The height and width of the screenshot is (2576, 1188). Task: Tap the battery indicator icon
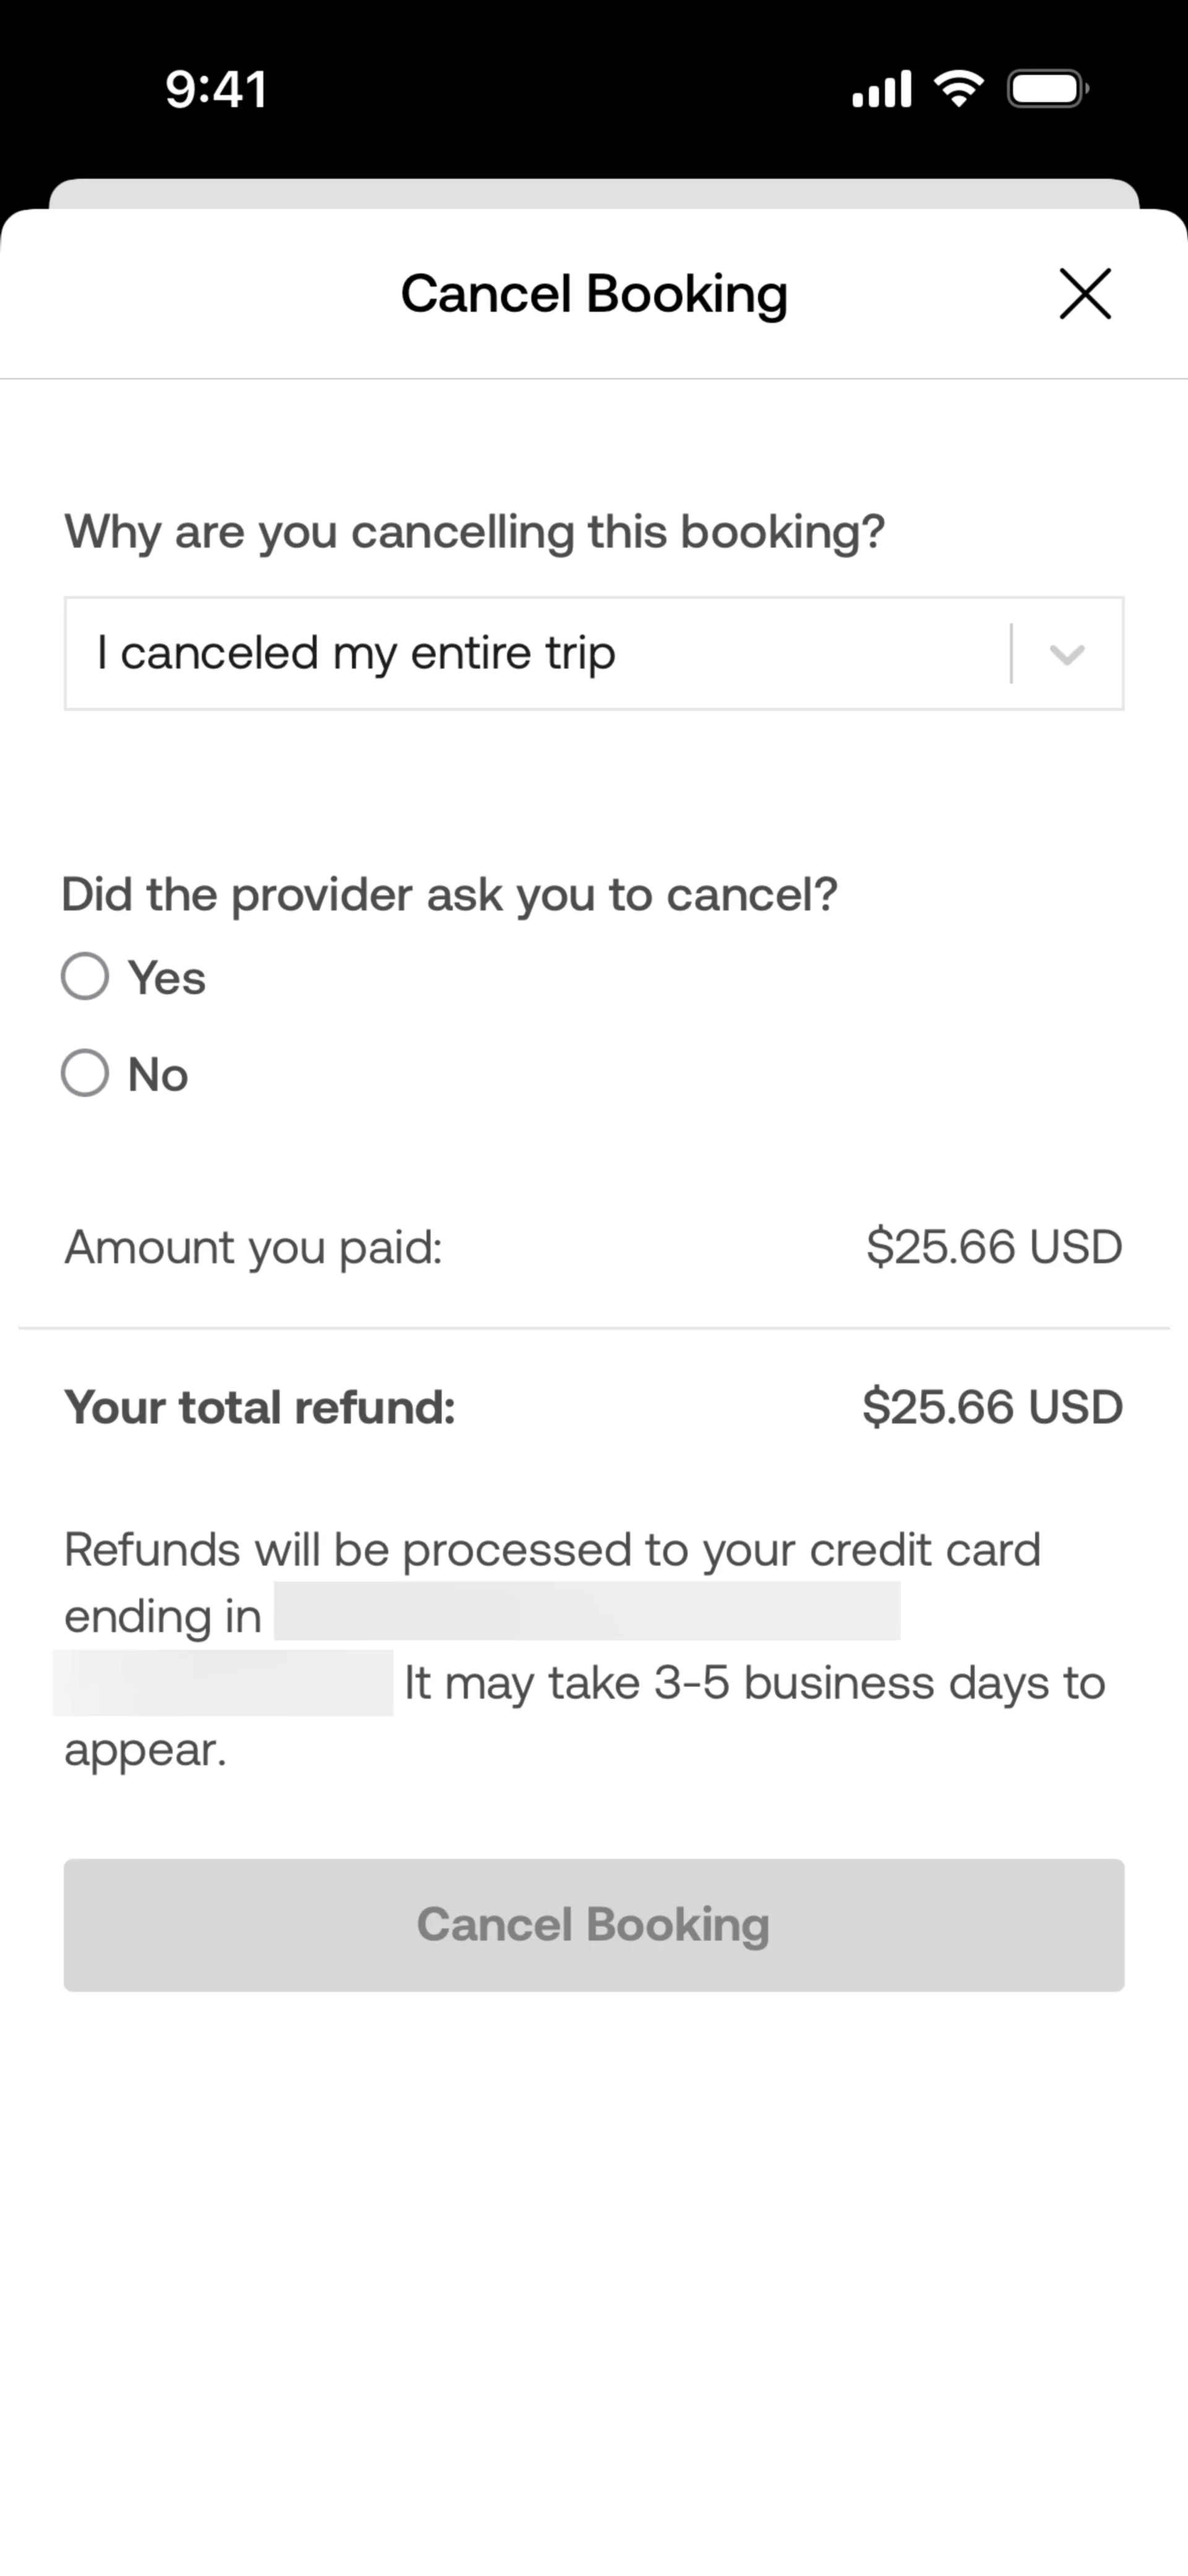pyautogui.click(x=1047, y=89)
